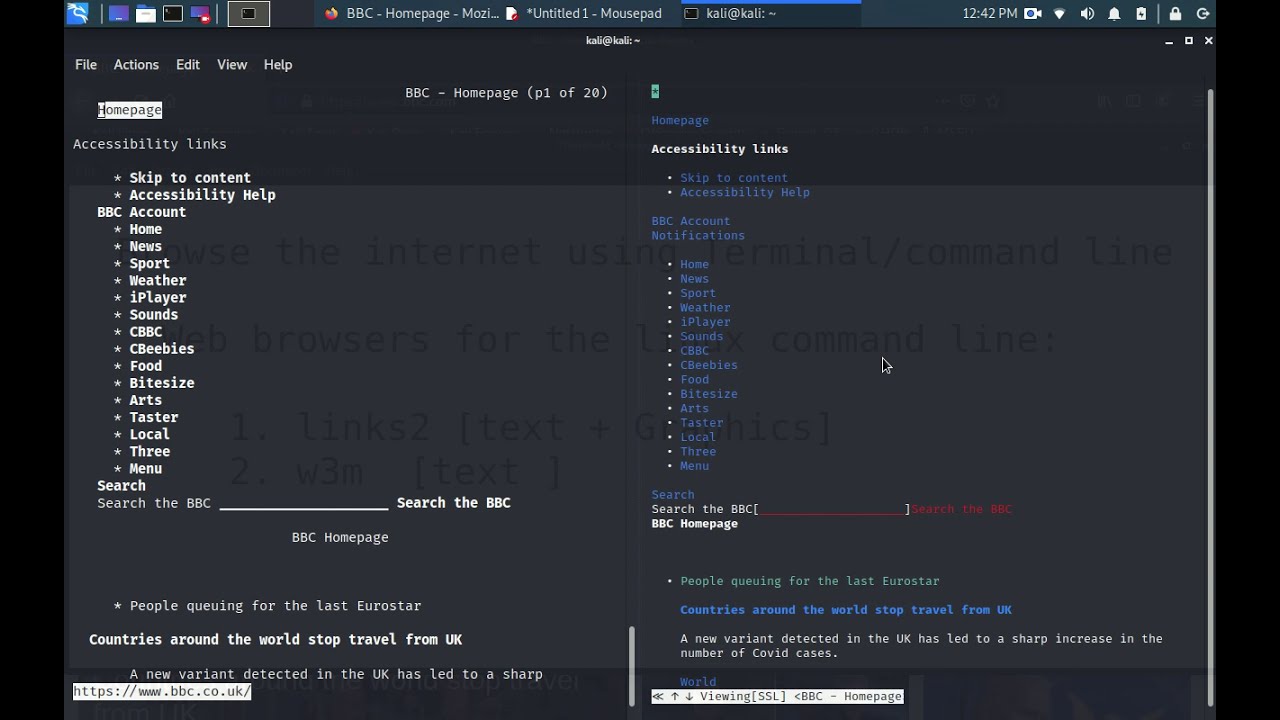Switch to Untitled 1 Mousepad taskbar window
Viewport: 1280px width, 720px height.
pyautogui.click(x=591, y=13)
